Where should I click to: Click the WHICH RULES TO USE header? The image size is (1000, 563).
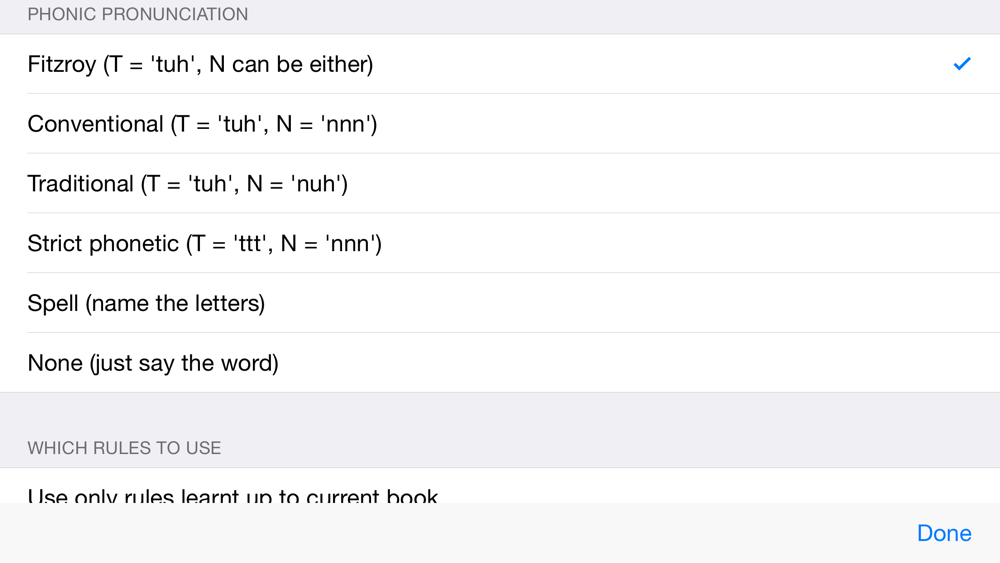tap(124, 448)
